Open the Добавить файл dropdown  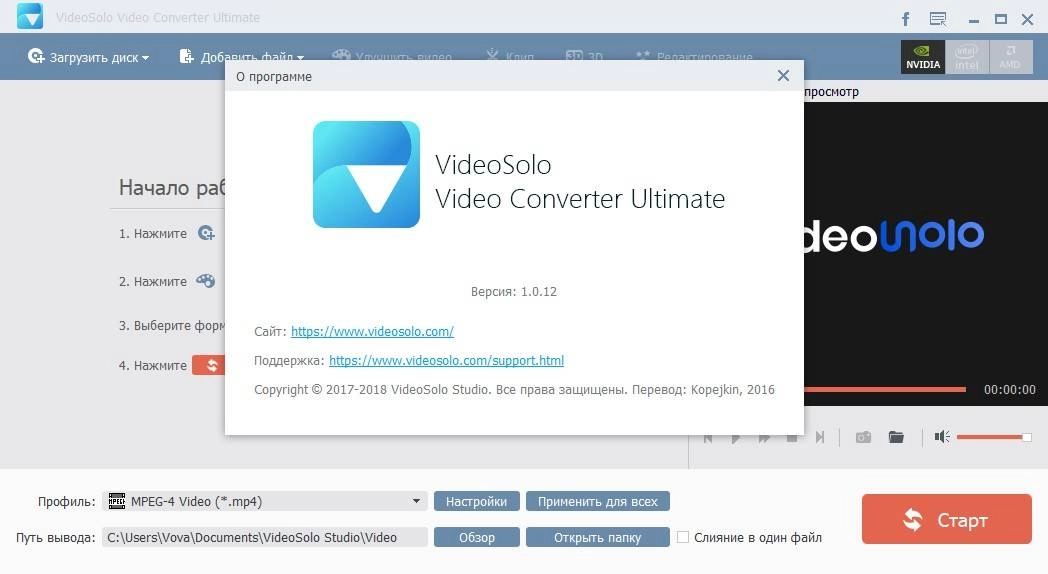[x=241, y=57]
